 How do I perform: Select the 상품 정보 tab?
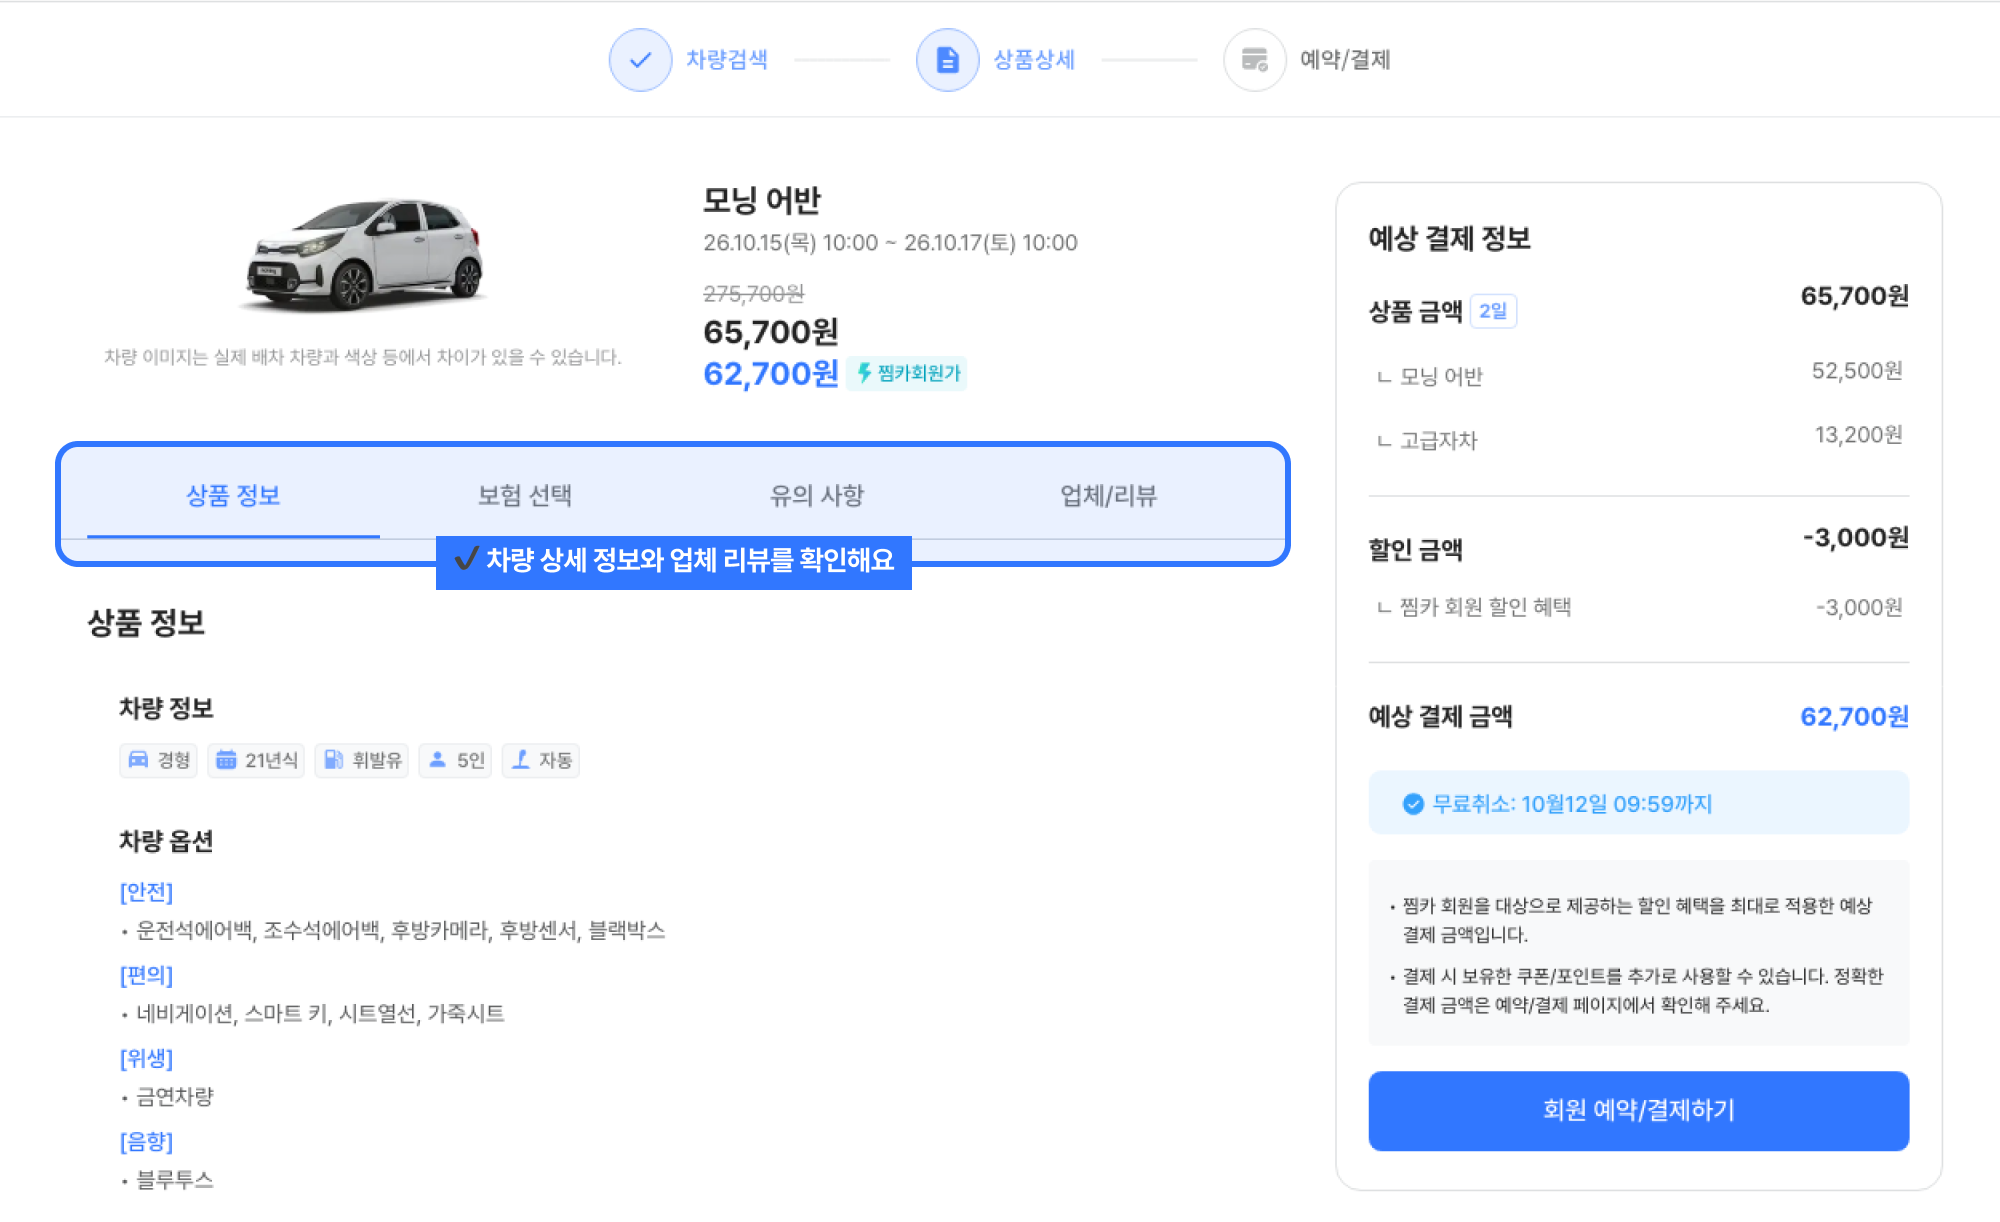pos(233,495)
